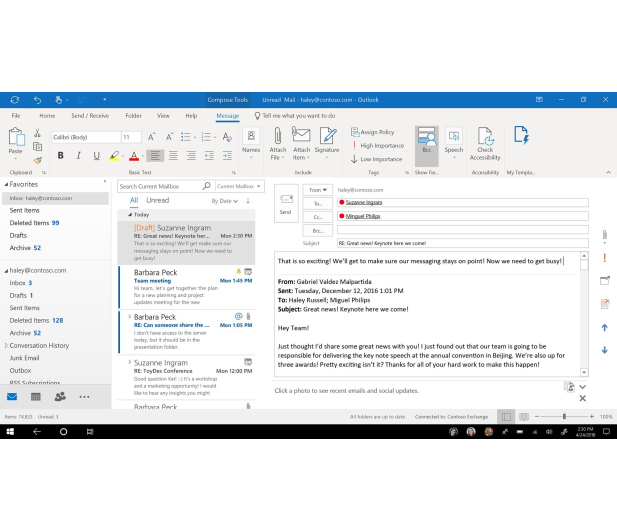Click the Send button
The width and height of the screenshot is (617, 530).
click(x=286, y=203)
